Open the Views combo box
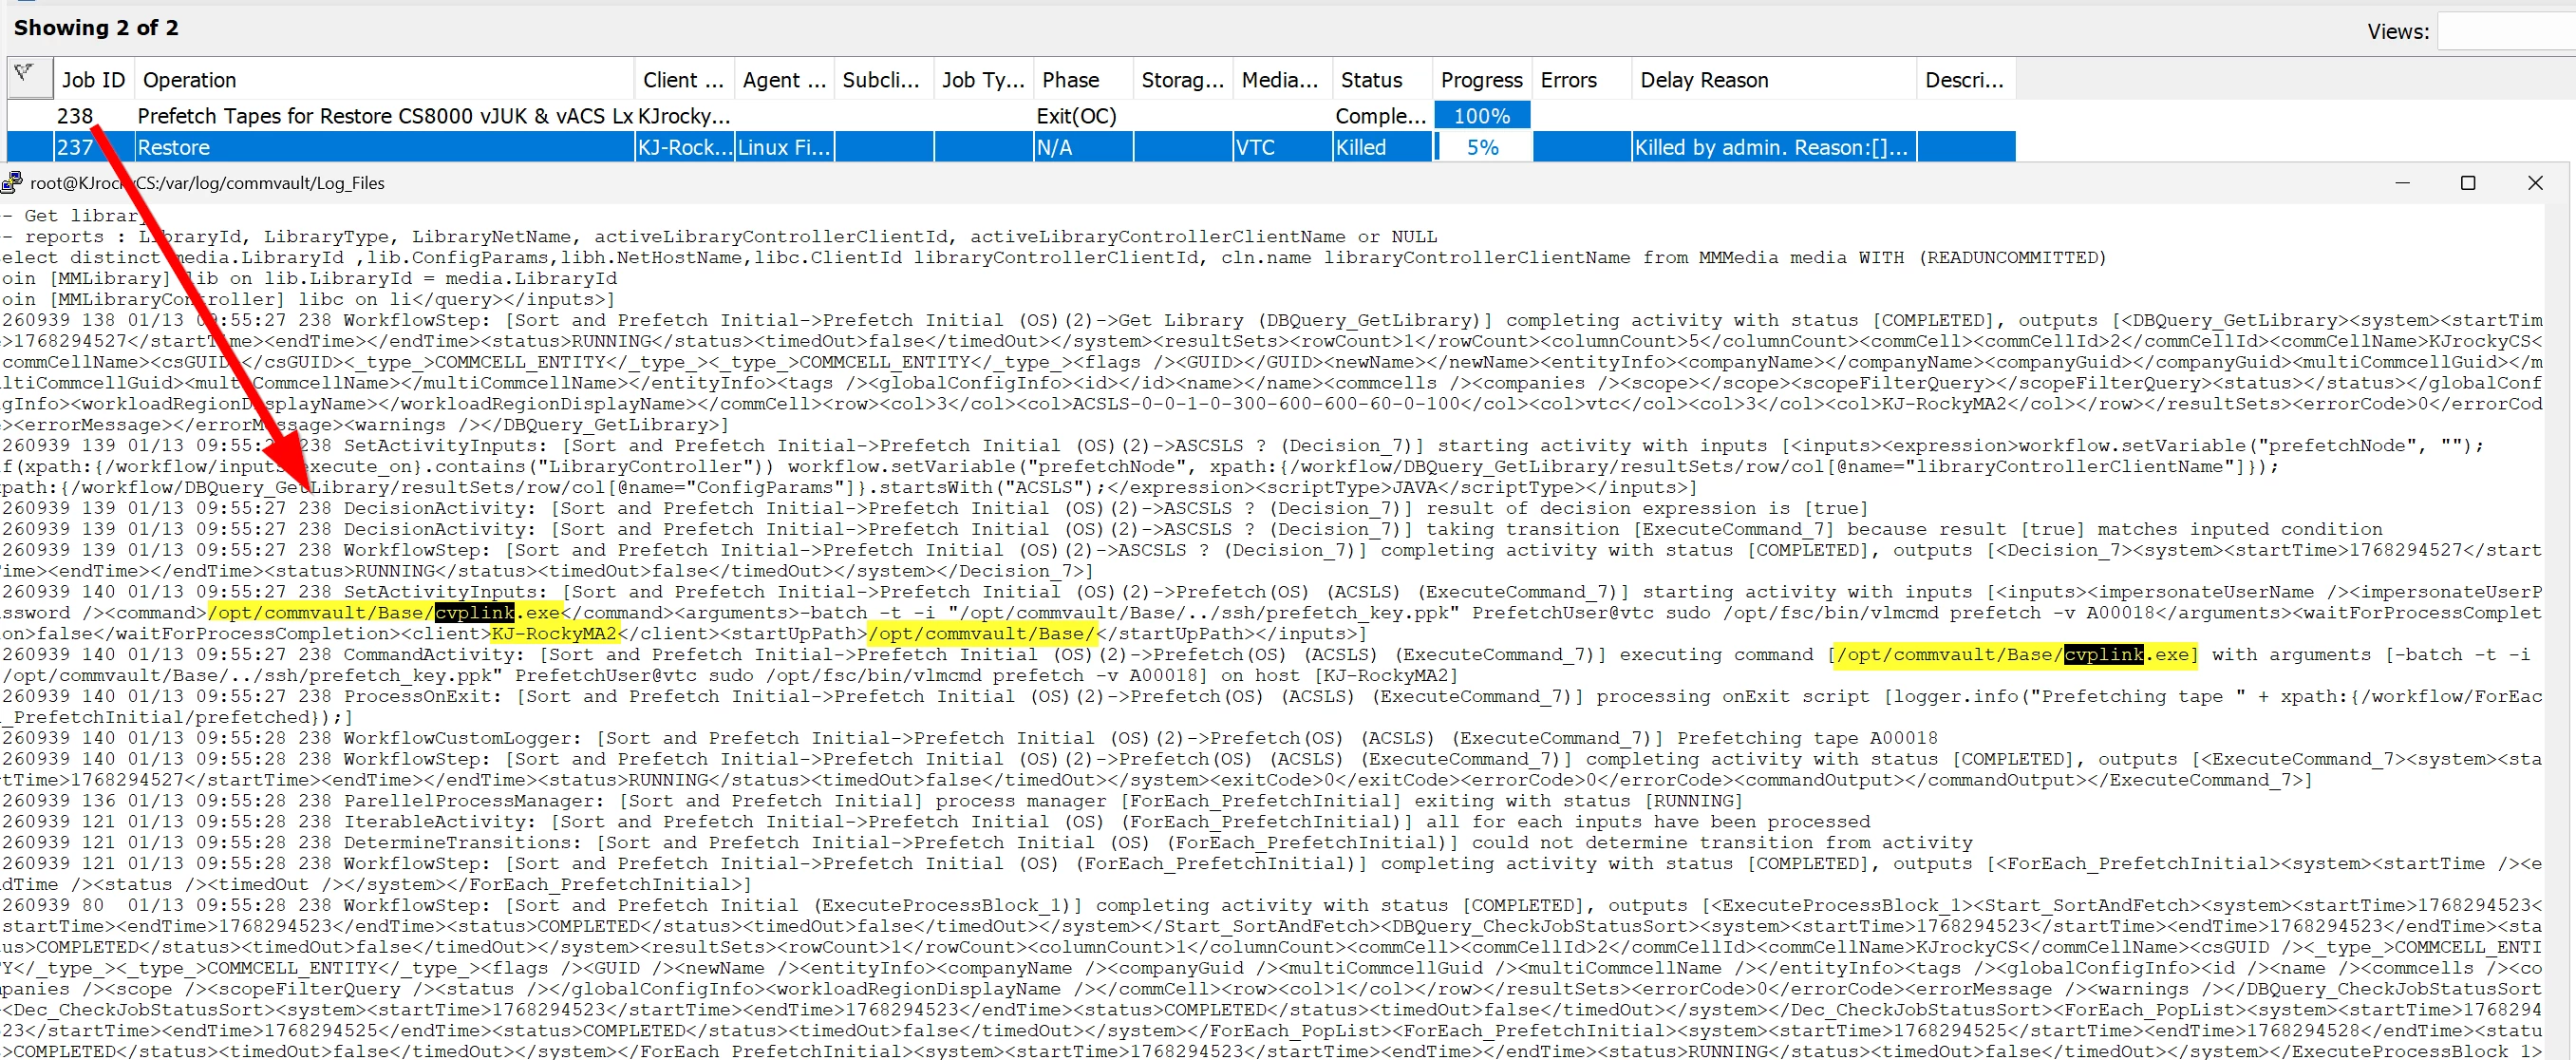 click(x=2505, y=31)
